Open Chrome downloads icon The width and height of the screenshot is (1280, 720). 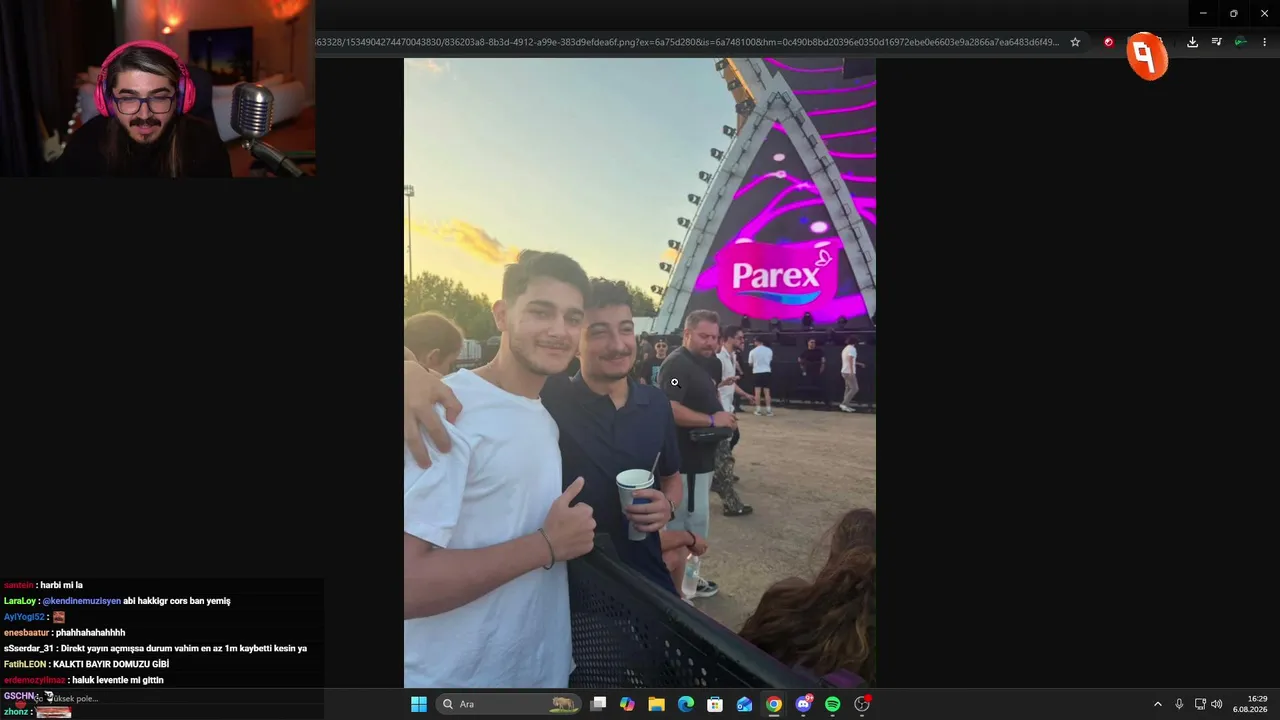1192,42
